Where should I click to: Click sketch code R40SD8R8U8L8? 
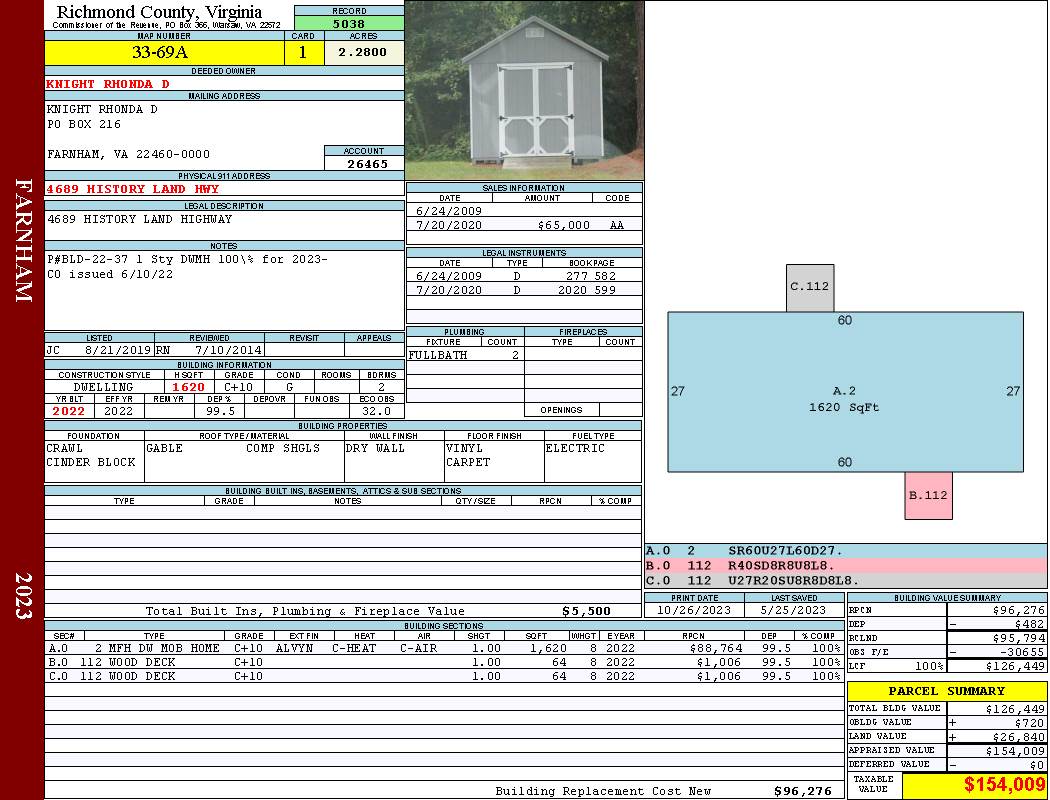[x=781, y=565]
